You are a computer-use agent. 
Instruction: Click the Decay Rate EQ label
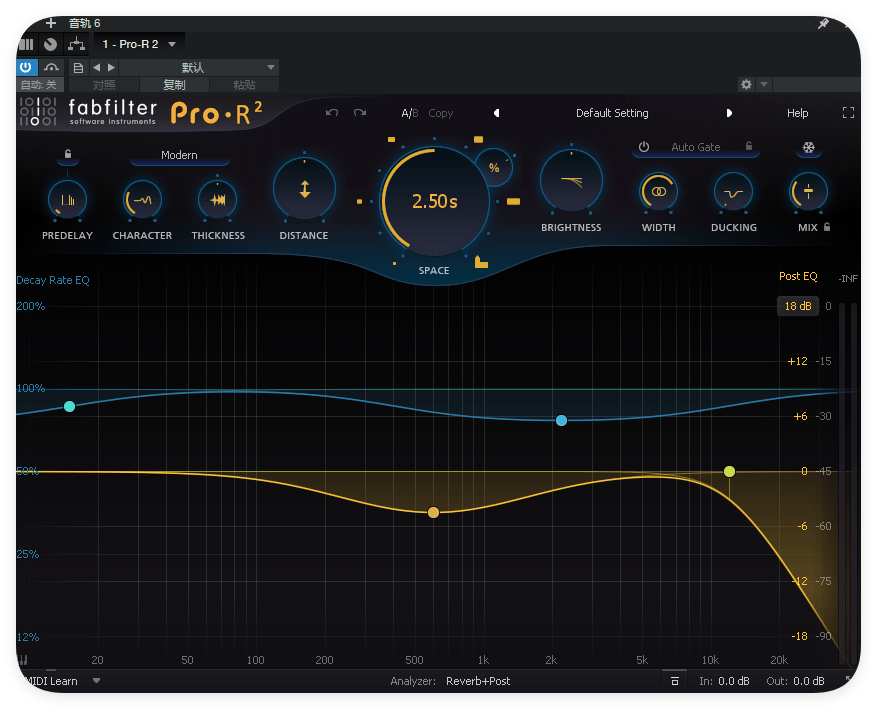coord(53,280)
